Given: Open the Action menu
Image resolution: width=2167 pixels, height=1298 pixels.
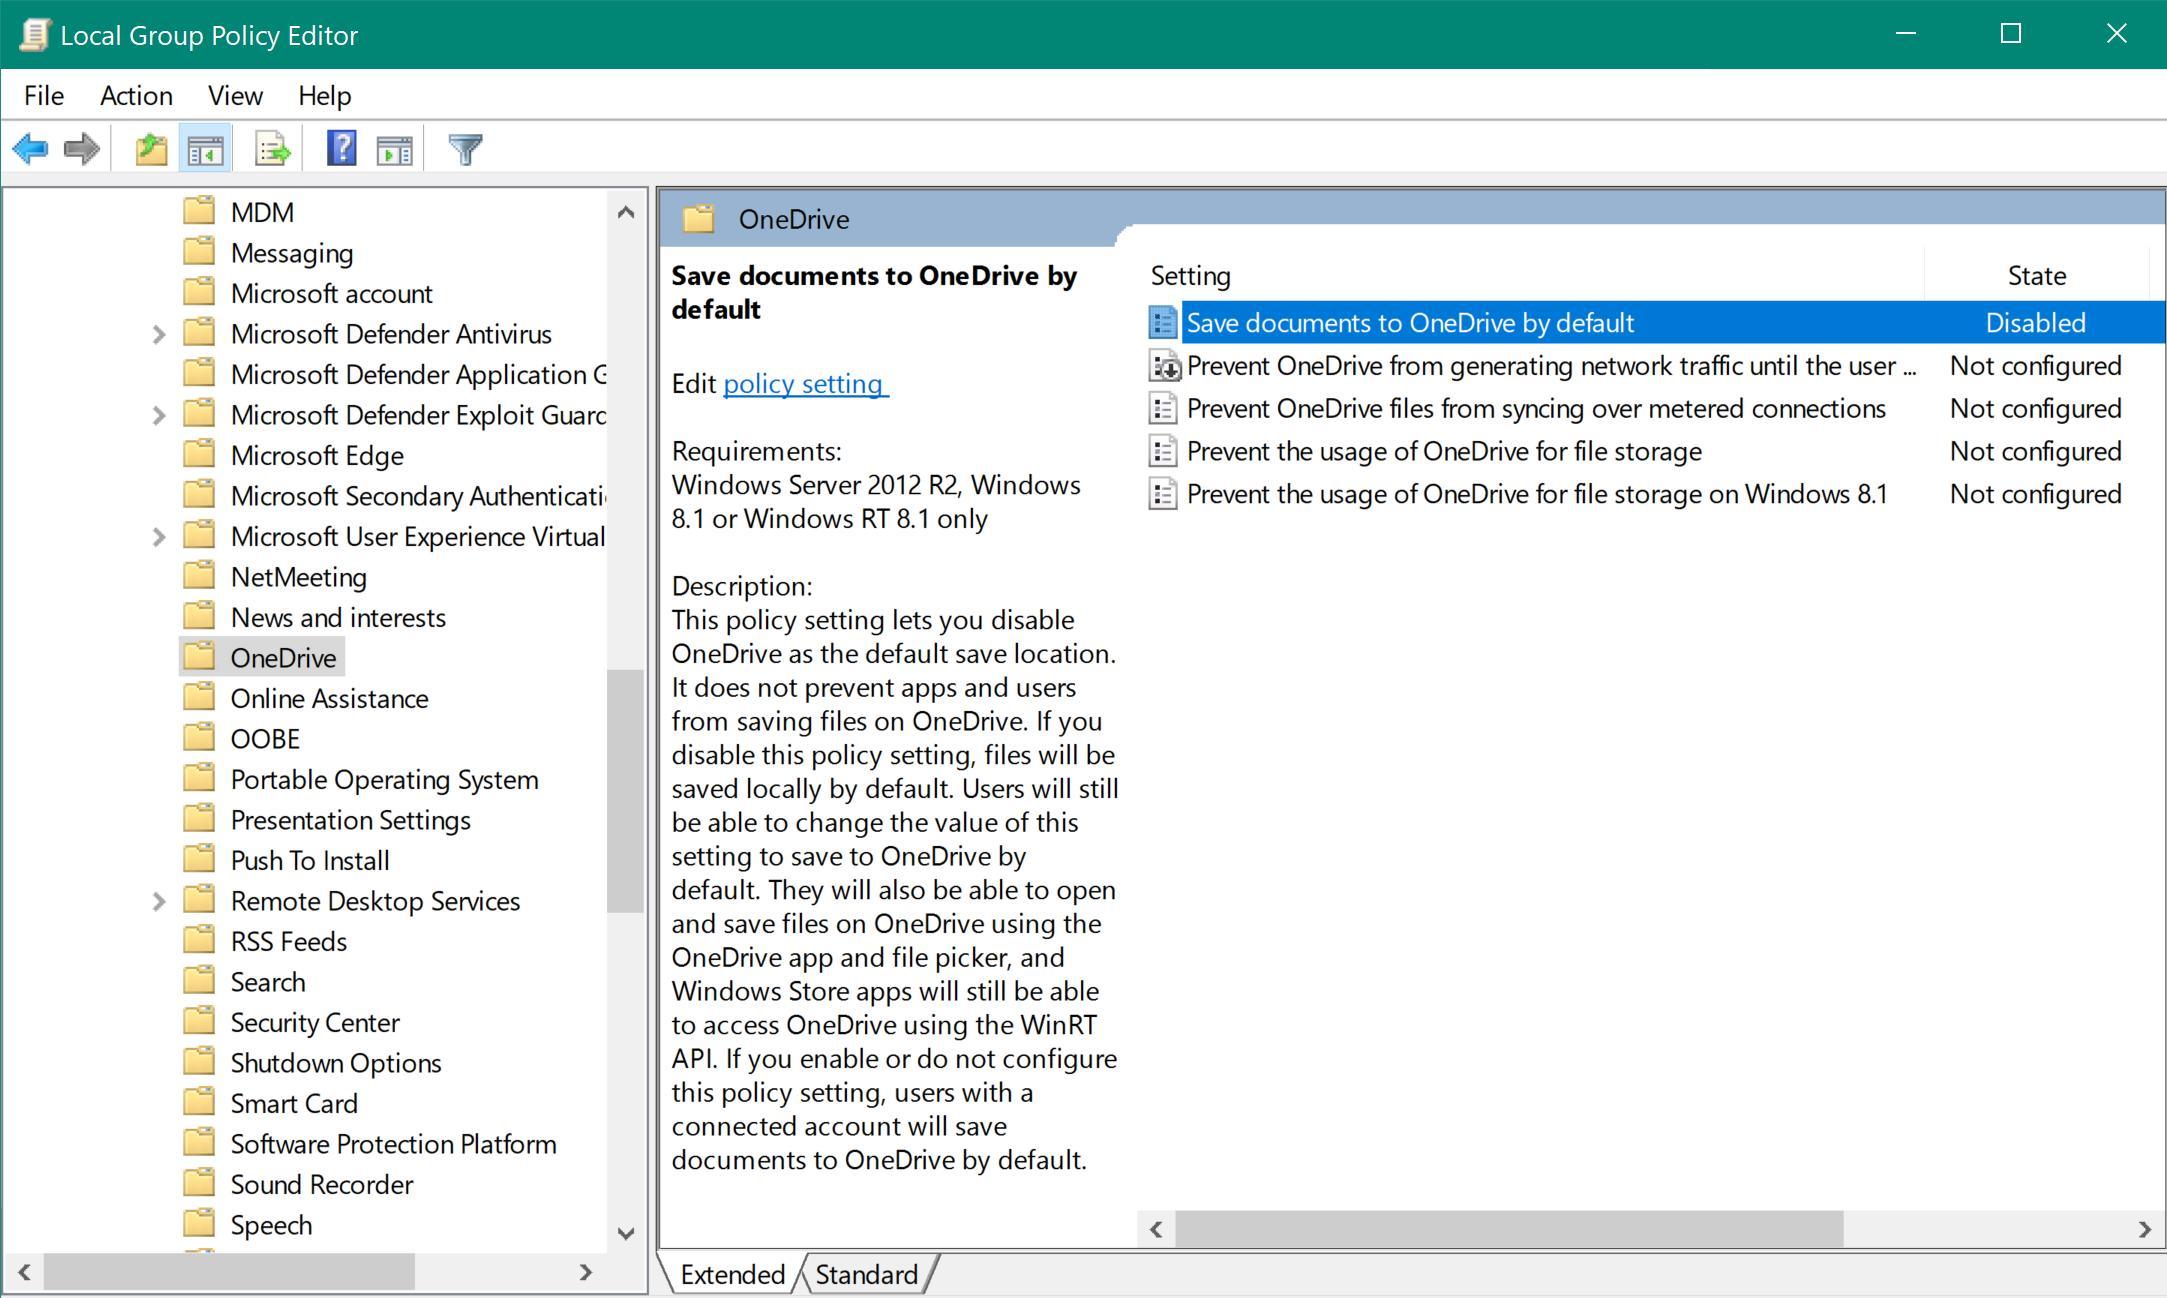Looking at the screenshot, I should 136,95.
